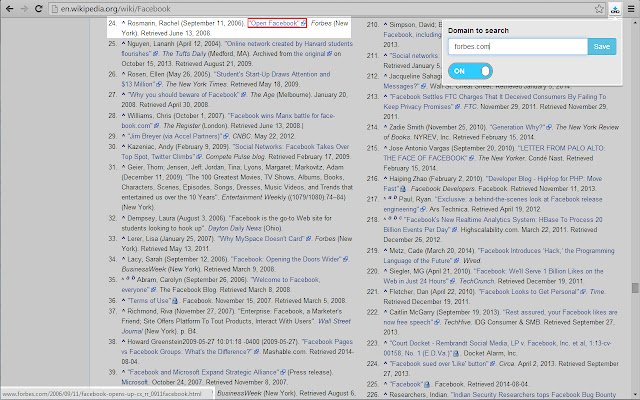Image resolution: width=640 pixels, height=400 pixels.
Task: Click The Age link in reference 27
Action: 262,95
